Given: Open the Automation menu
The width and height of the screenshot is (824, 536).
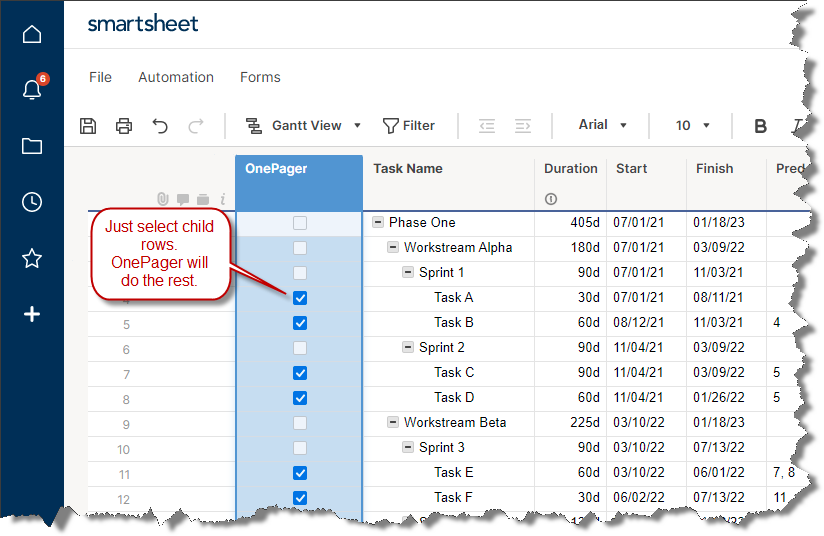Looking at the screenshot, I should tap(176, 77).
